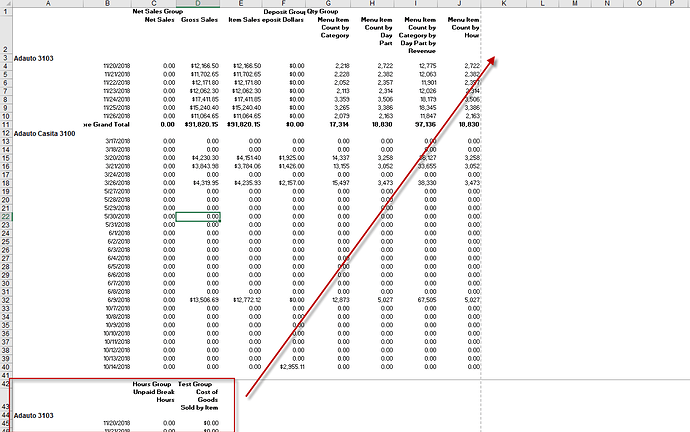Click grand total 17,314 cell
The image size is (690, 432).
339,124
